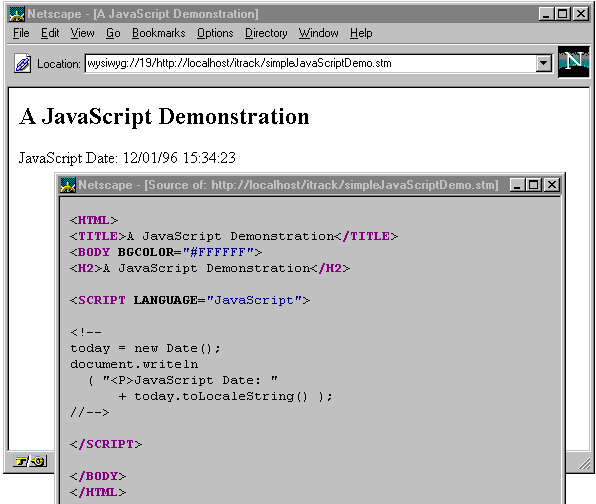Click the 'A JavaScript Demonstration' page heading
Viewport: 596px width, 504px height.
click(164, 117)
